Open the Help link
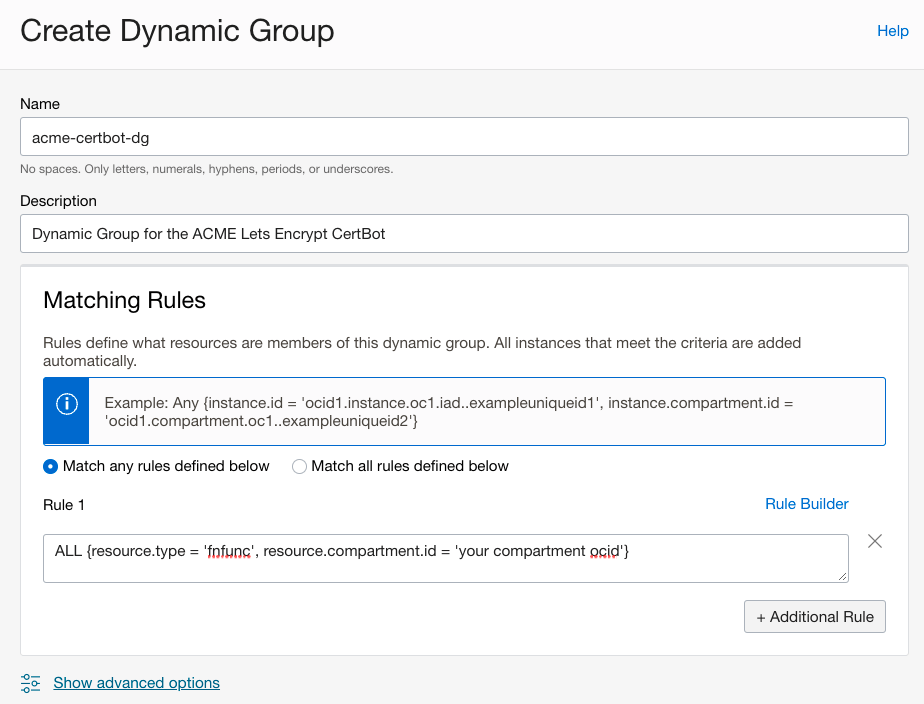 tap(892, 31)
